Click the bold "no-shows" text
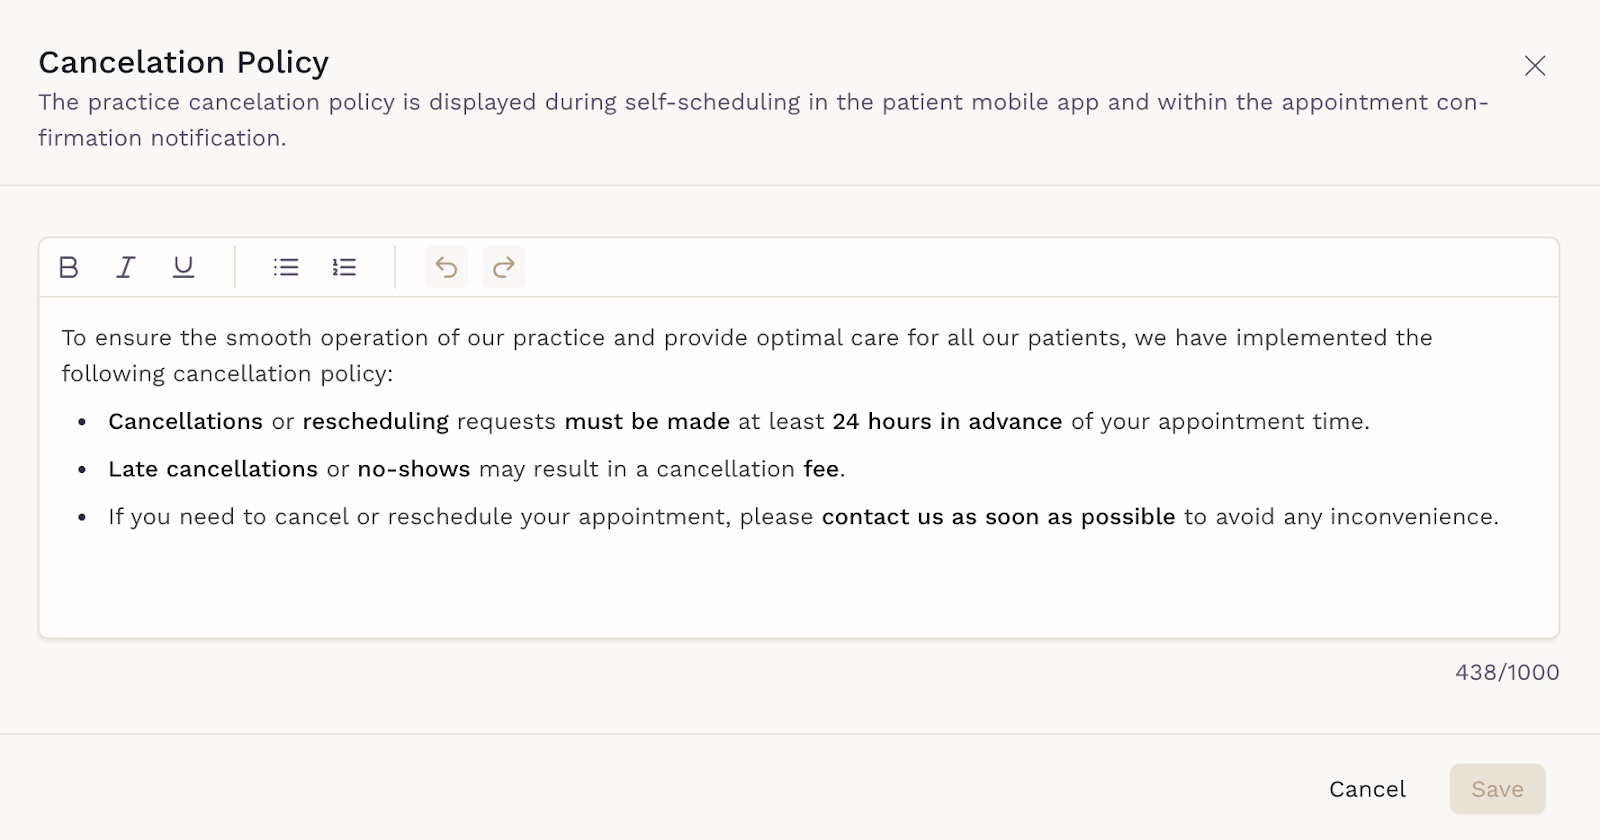1600x840 pixels. click(413, 469)
